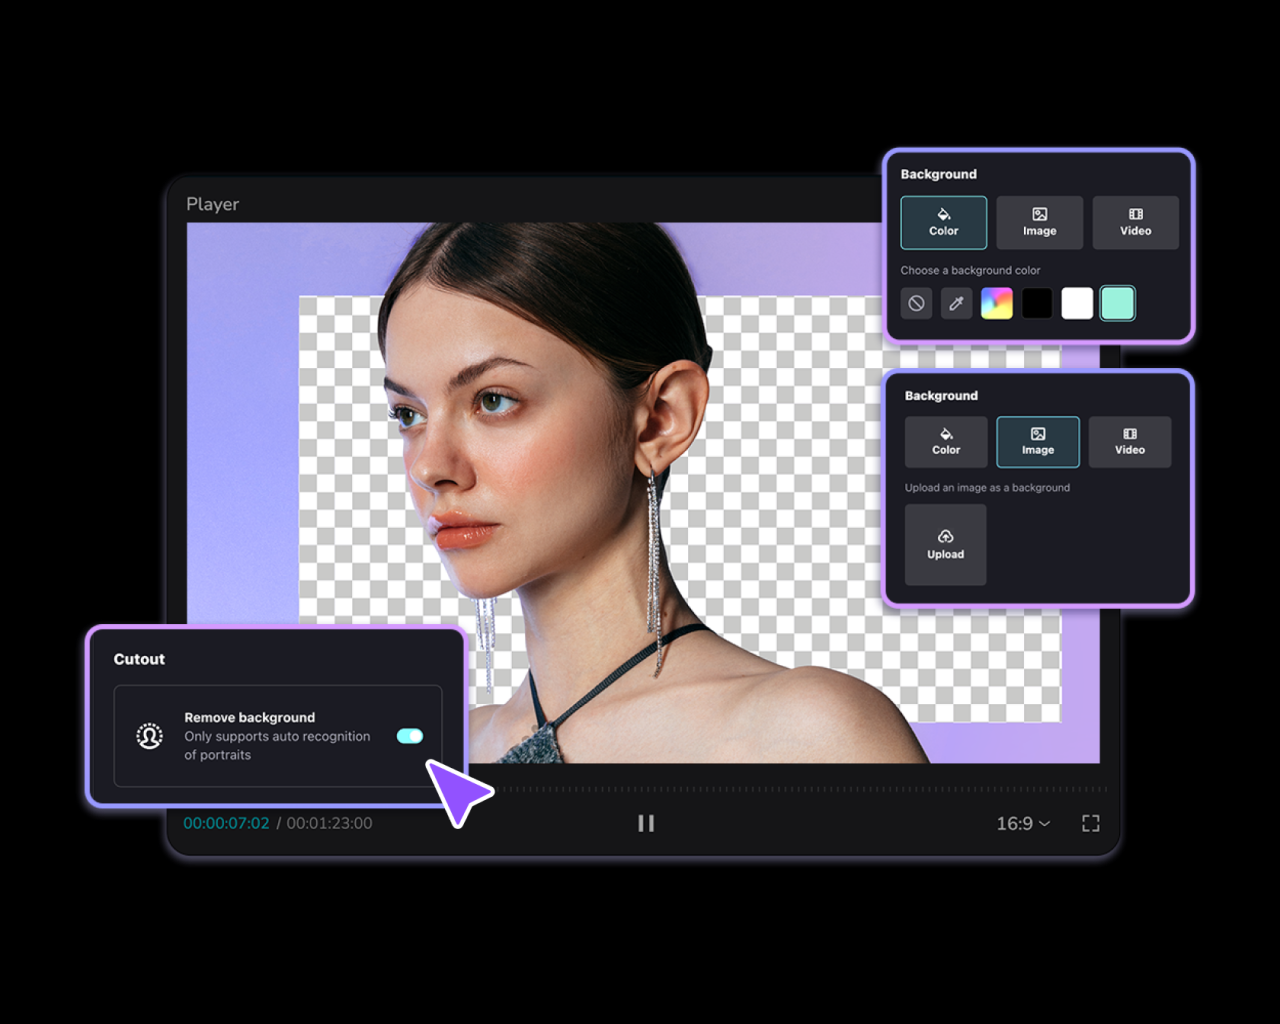The width and height of the screenshot is (1280, 1024).
Task: Collapse the Background panel
Action: coord(938,173)
